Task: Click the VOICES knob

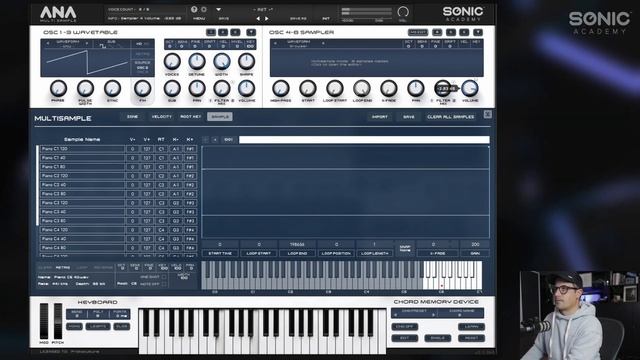Action: click(172, 62)
